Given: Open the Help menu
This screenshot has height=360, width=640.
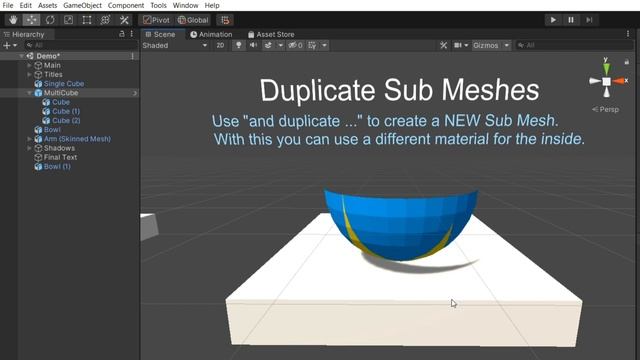Looking at the screenshot, I should tap(212, 5).
